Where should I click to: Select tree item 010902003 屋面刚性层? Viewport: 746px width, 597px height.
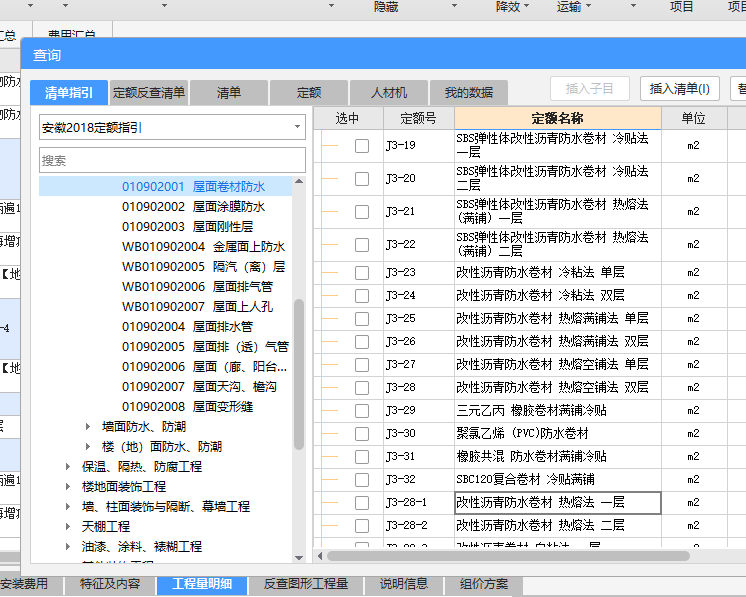click(x=187, y=226)
